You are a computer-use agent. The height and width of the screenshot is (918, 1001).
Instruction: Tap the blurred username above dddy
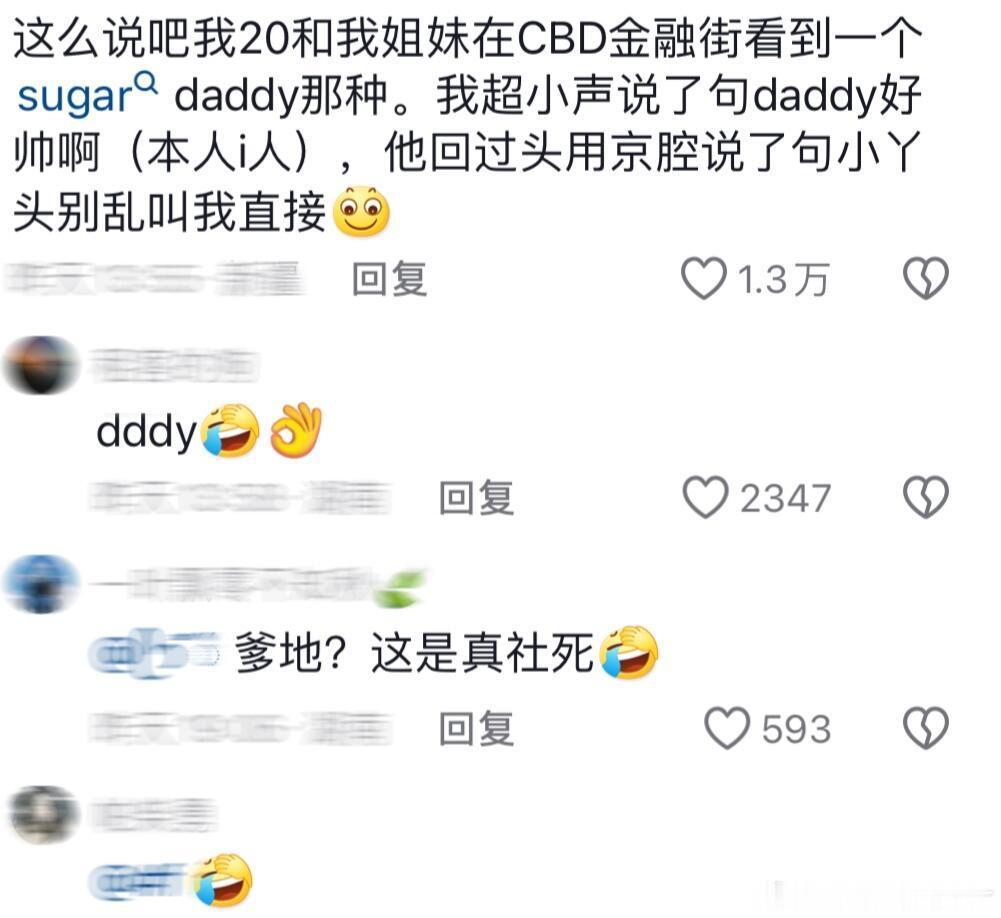pyautogui.click(x=174, y=365)
